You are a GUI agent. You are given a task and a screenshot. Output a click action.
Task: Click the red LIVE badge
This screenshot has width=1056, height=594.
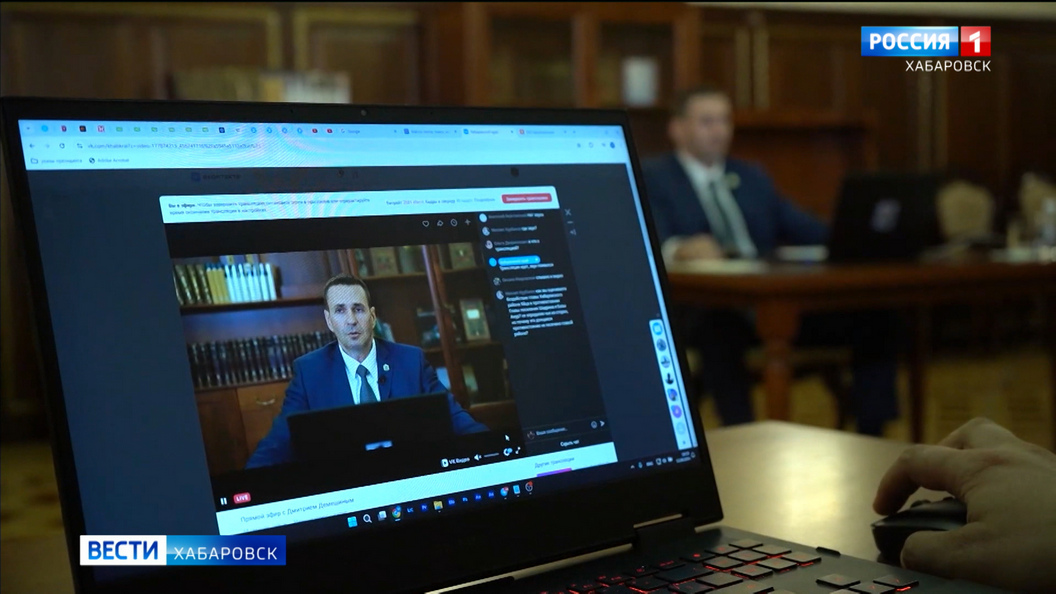tap(242, 498)
